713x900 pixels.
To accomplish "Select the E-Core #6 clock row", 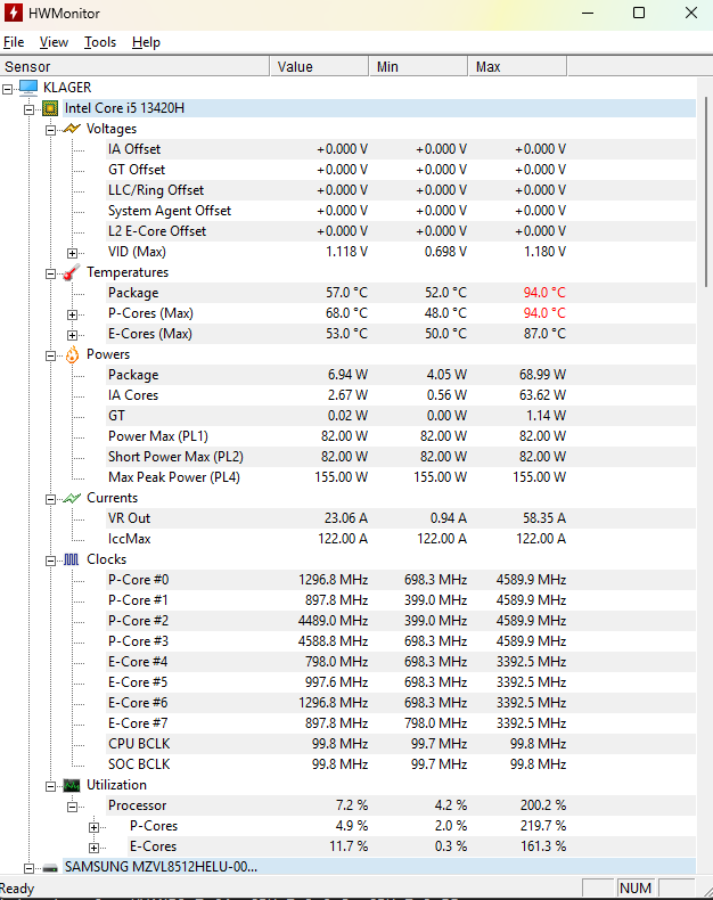I will click(401, 703).
